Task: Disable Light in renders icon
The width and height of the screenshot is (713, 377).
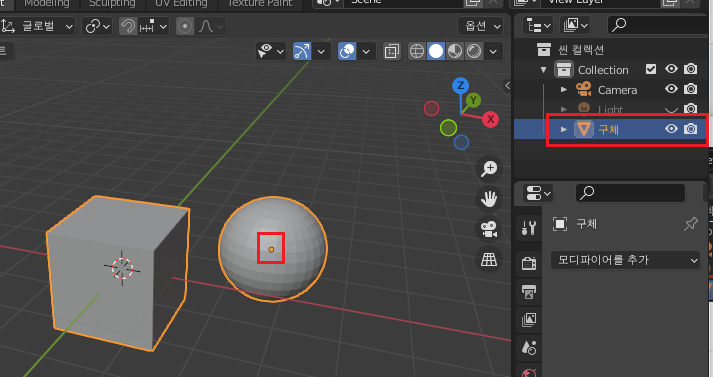Action: click(691, 109)
